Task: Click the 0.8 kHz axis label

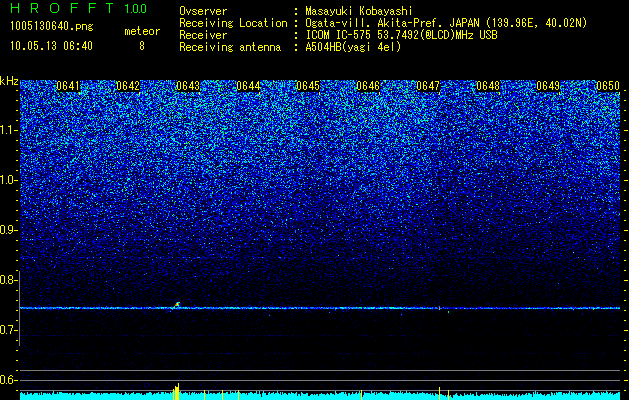Action: click(8, 280)
